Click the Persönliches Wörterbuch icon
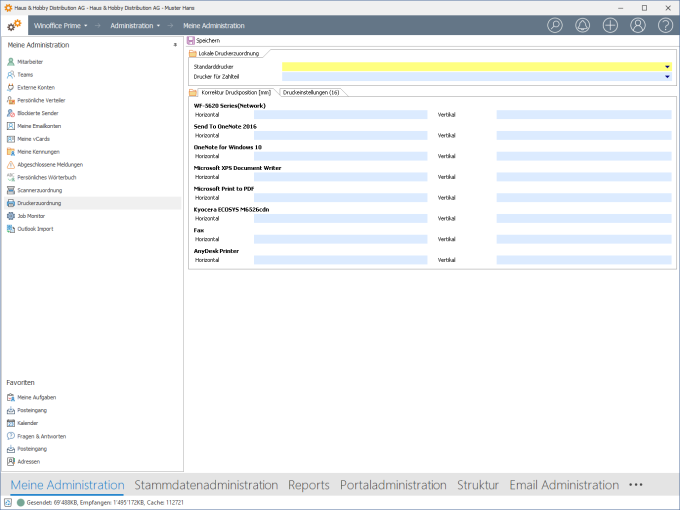Image resolution: width=680 pixels, height=510 pixels. click(x=11, y=177)
